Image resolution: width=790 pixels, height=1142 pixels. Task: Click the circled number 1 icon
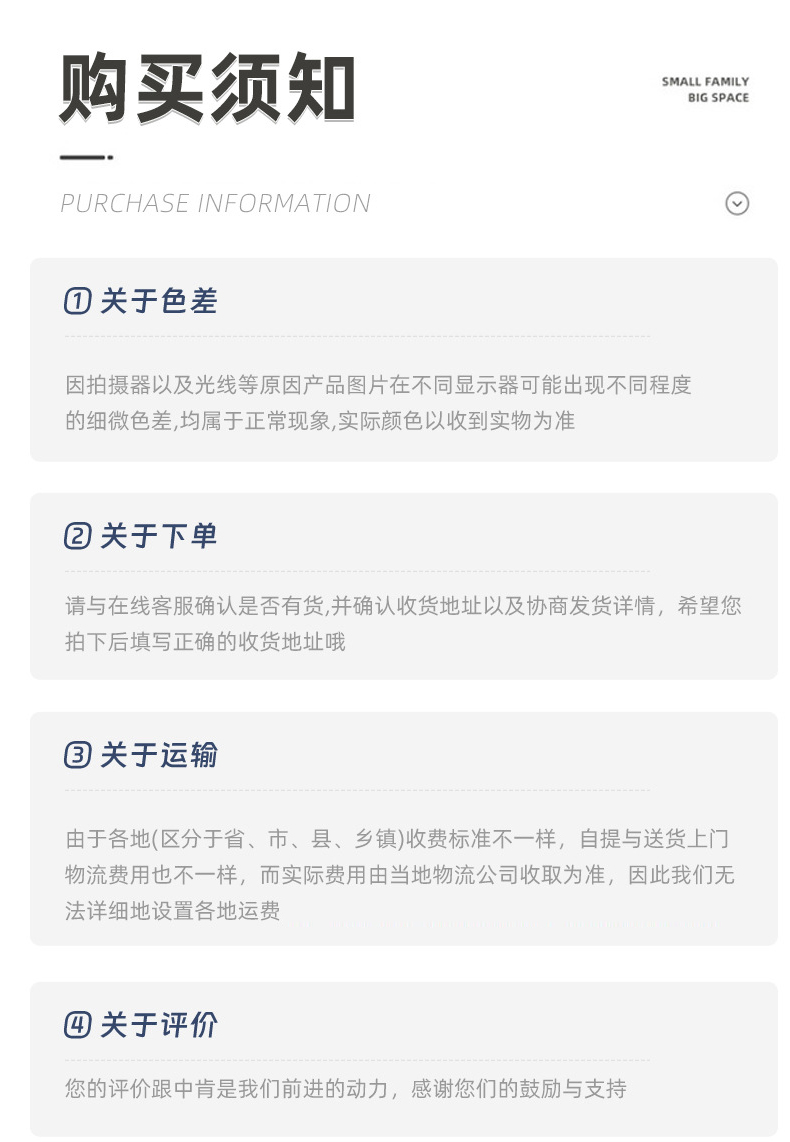point(77,301)
